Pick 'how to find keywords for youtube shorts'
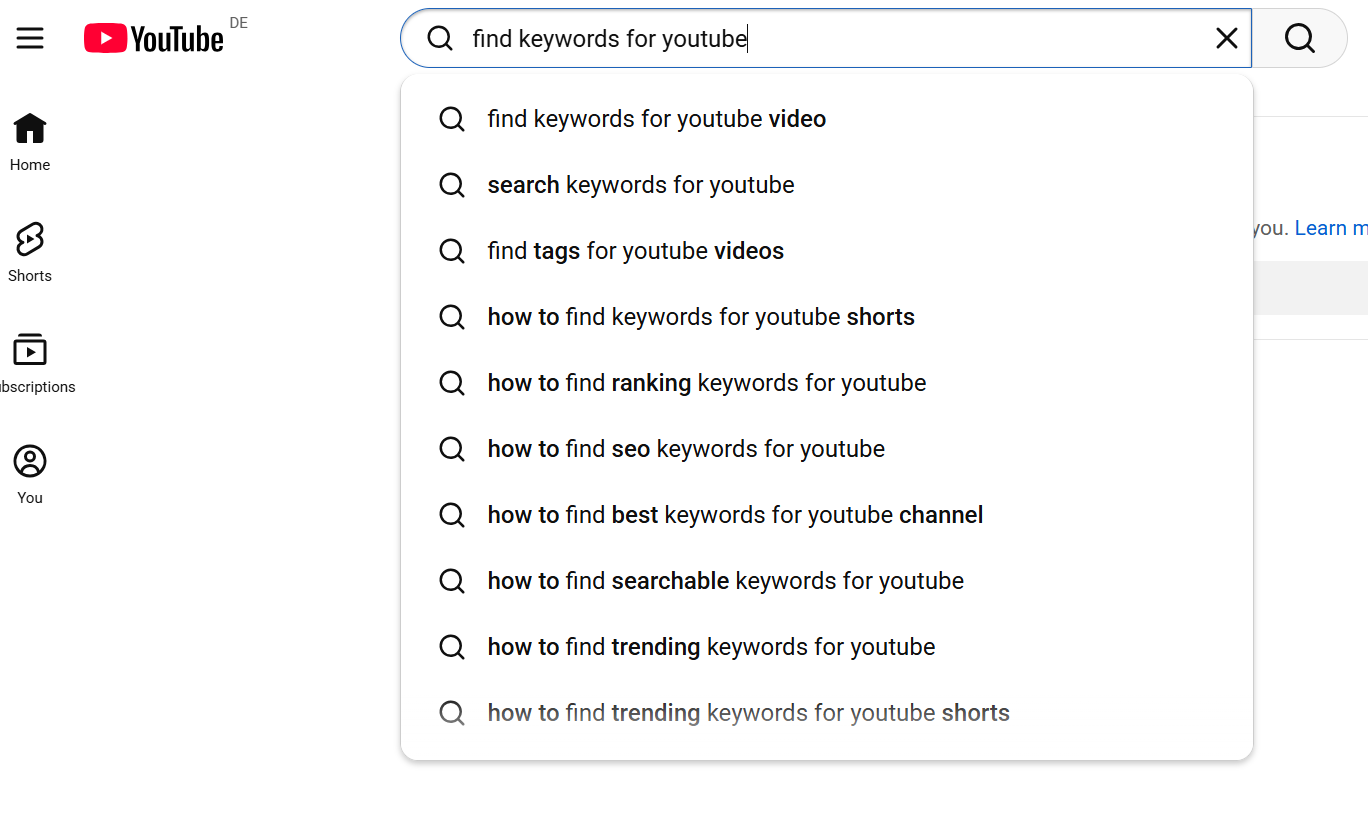Image resolution: width=1368 pixels, height=815 pixels. pyautogui.click(x=827, y=317)
